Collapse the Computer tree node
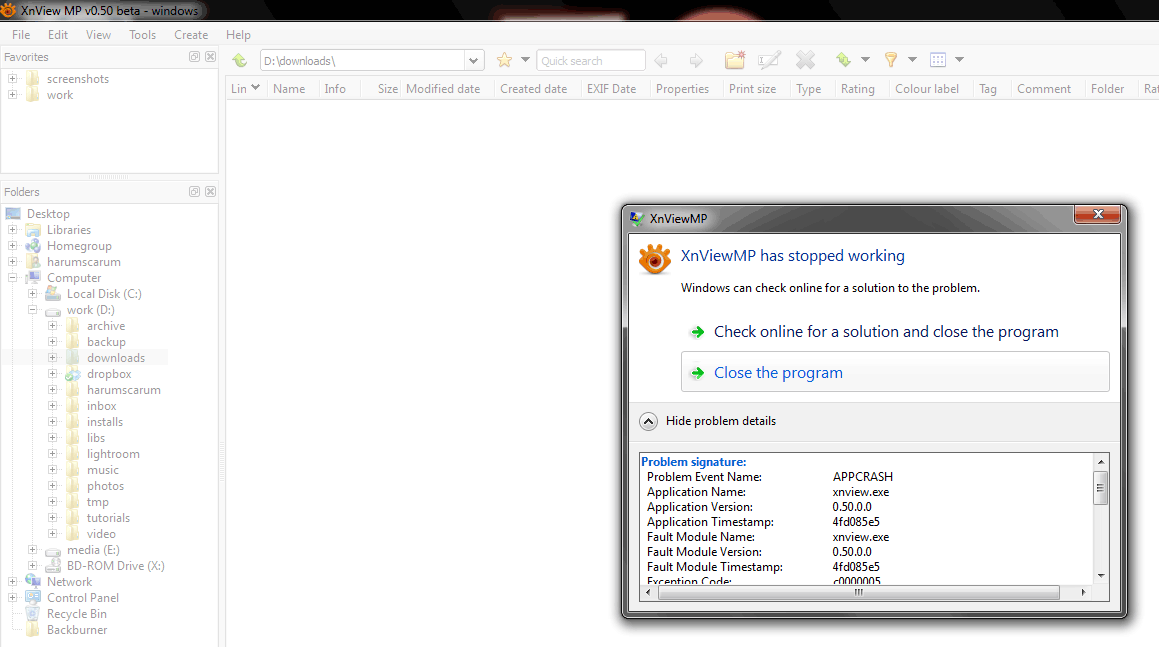The image size is (1159, 647). 13,278
